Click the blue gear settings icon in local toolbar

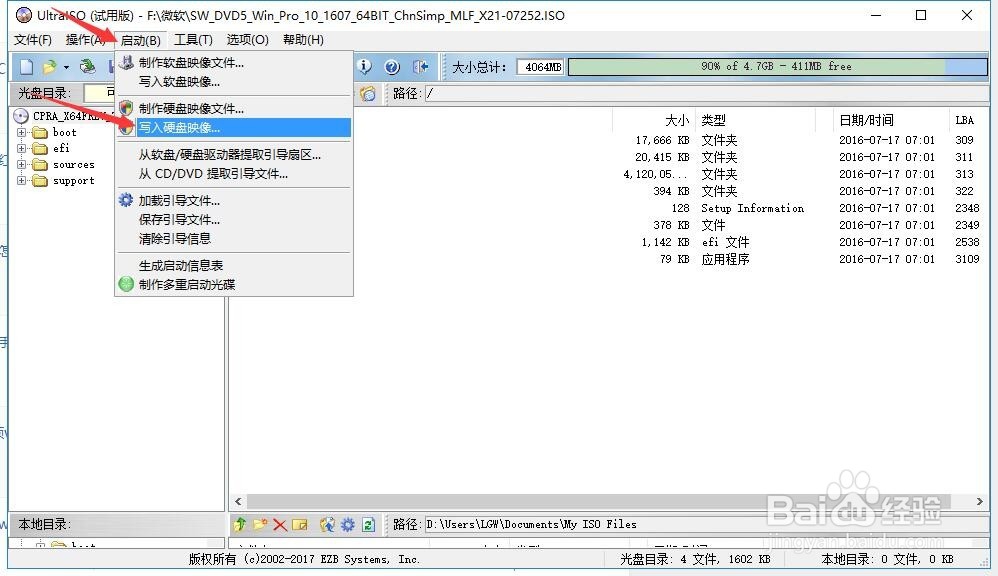[x=348, y=524]
